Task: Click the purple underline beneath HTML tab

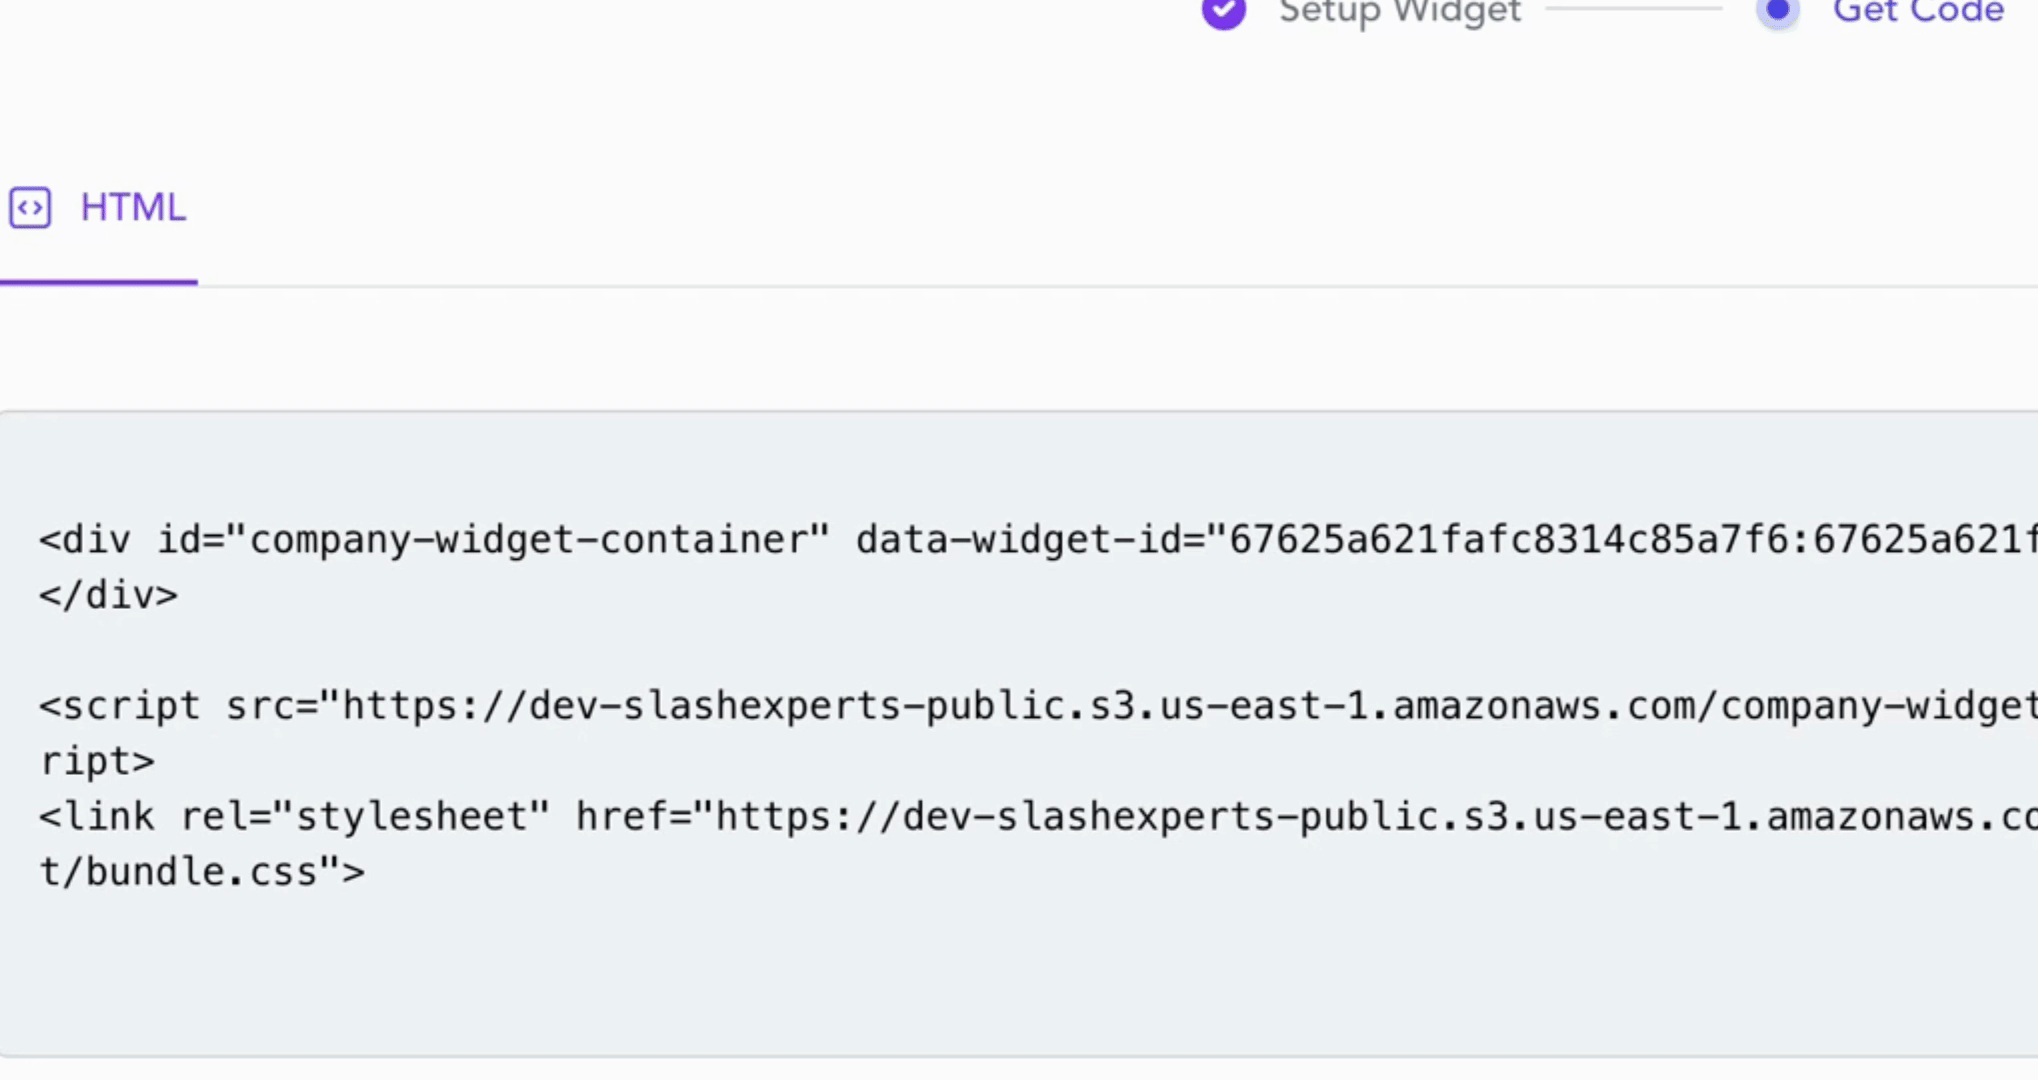Action: (98, 282)
